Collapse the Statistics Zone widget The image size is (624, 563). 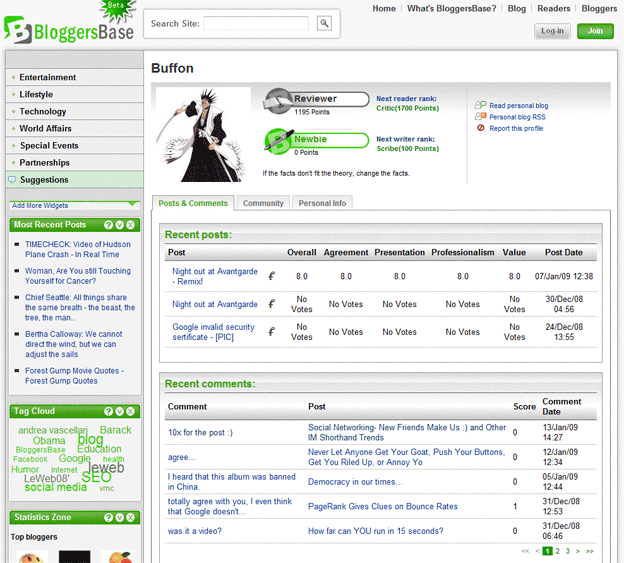(x=119, y=518)
